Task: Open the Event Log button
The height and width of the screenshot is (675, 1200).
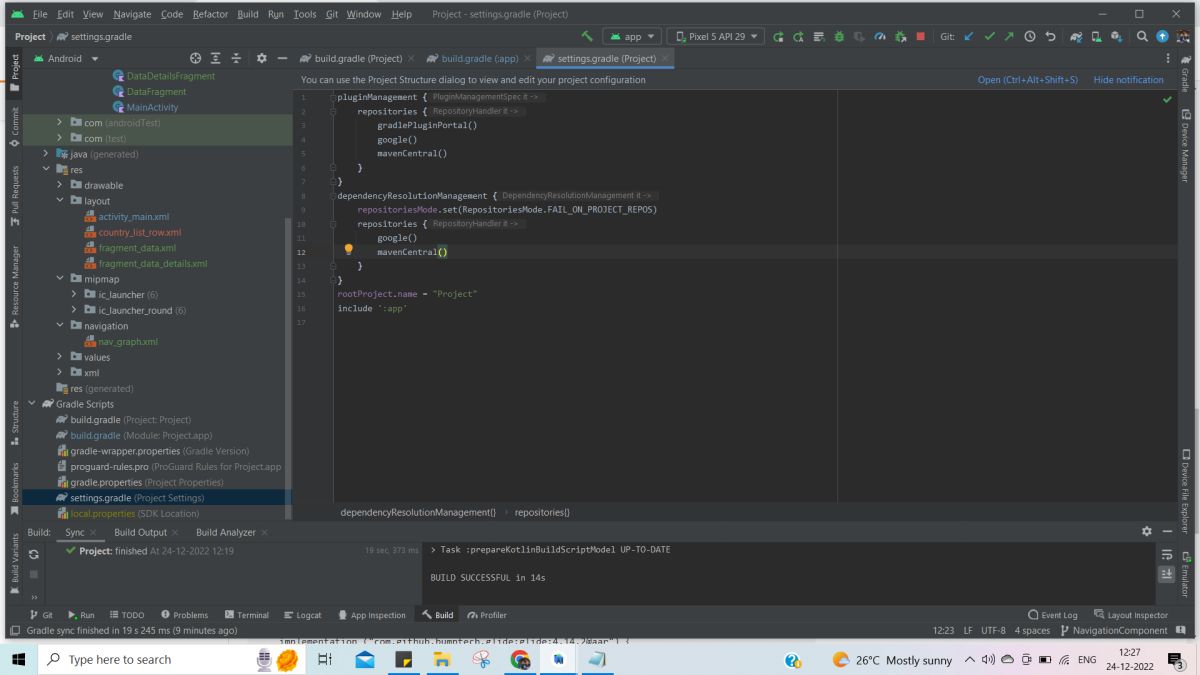Action: pos(1053,615)
